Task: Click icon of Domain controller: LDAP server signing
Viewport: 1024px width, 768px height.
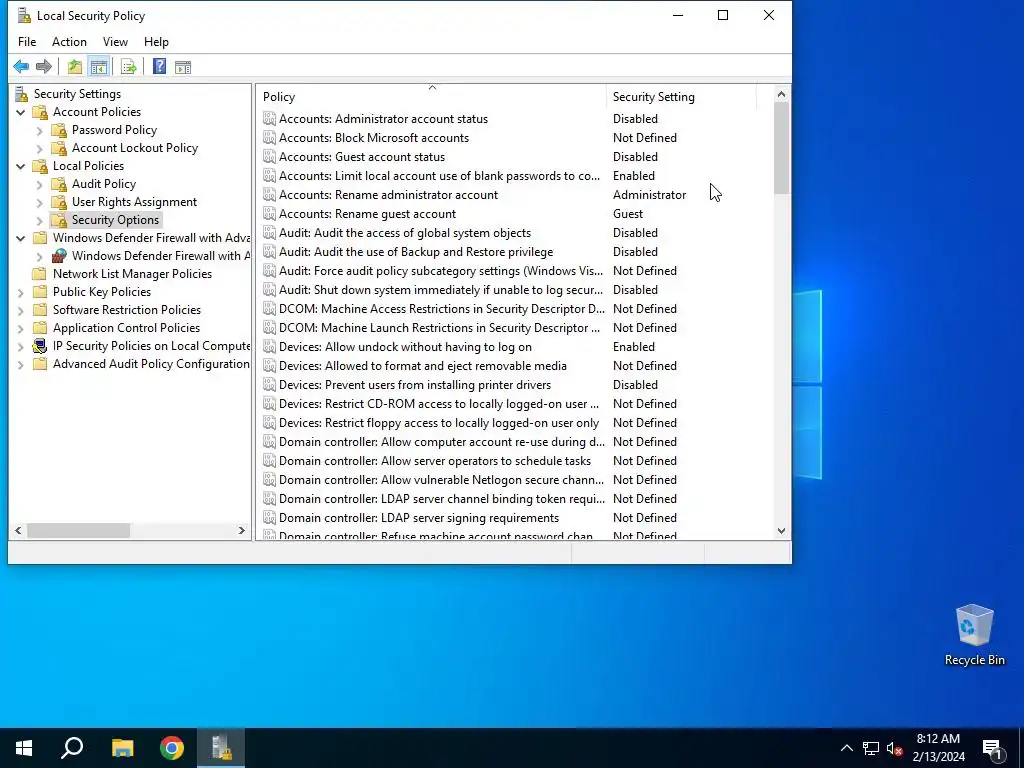Action: (269, 518)
